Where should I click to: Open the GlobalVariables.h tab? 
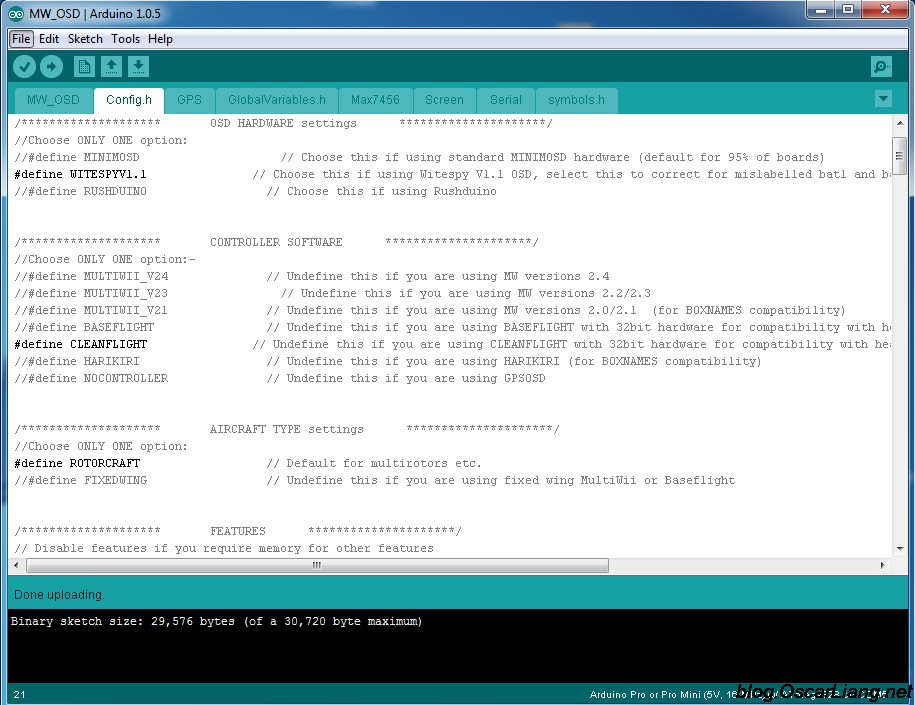277,100
